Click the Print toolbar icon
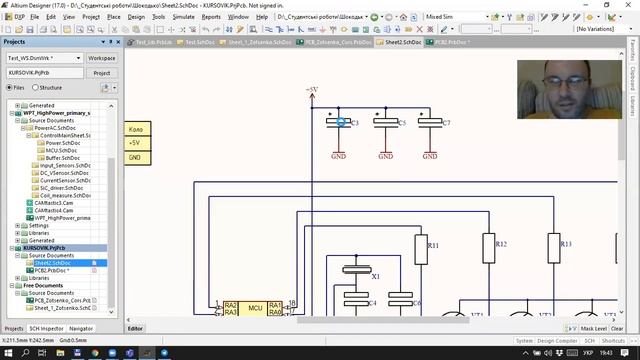Viewport: 640px width, 360px height. coord(43,30)
